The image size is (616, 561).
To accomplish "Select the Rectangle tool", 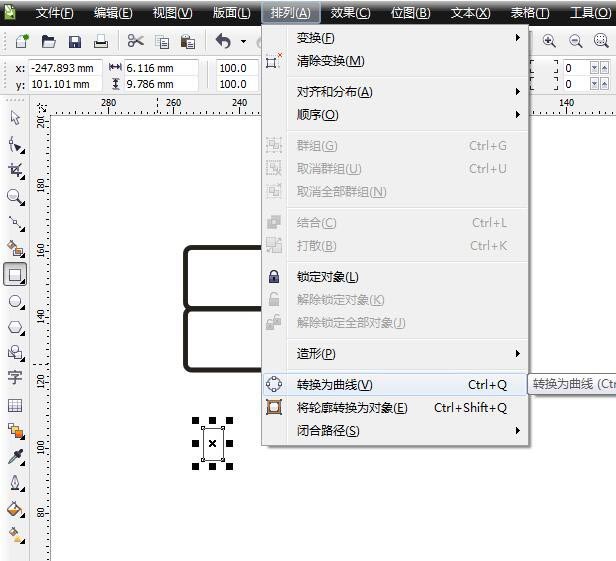I will (x=15, y=275).
